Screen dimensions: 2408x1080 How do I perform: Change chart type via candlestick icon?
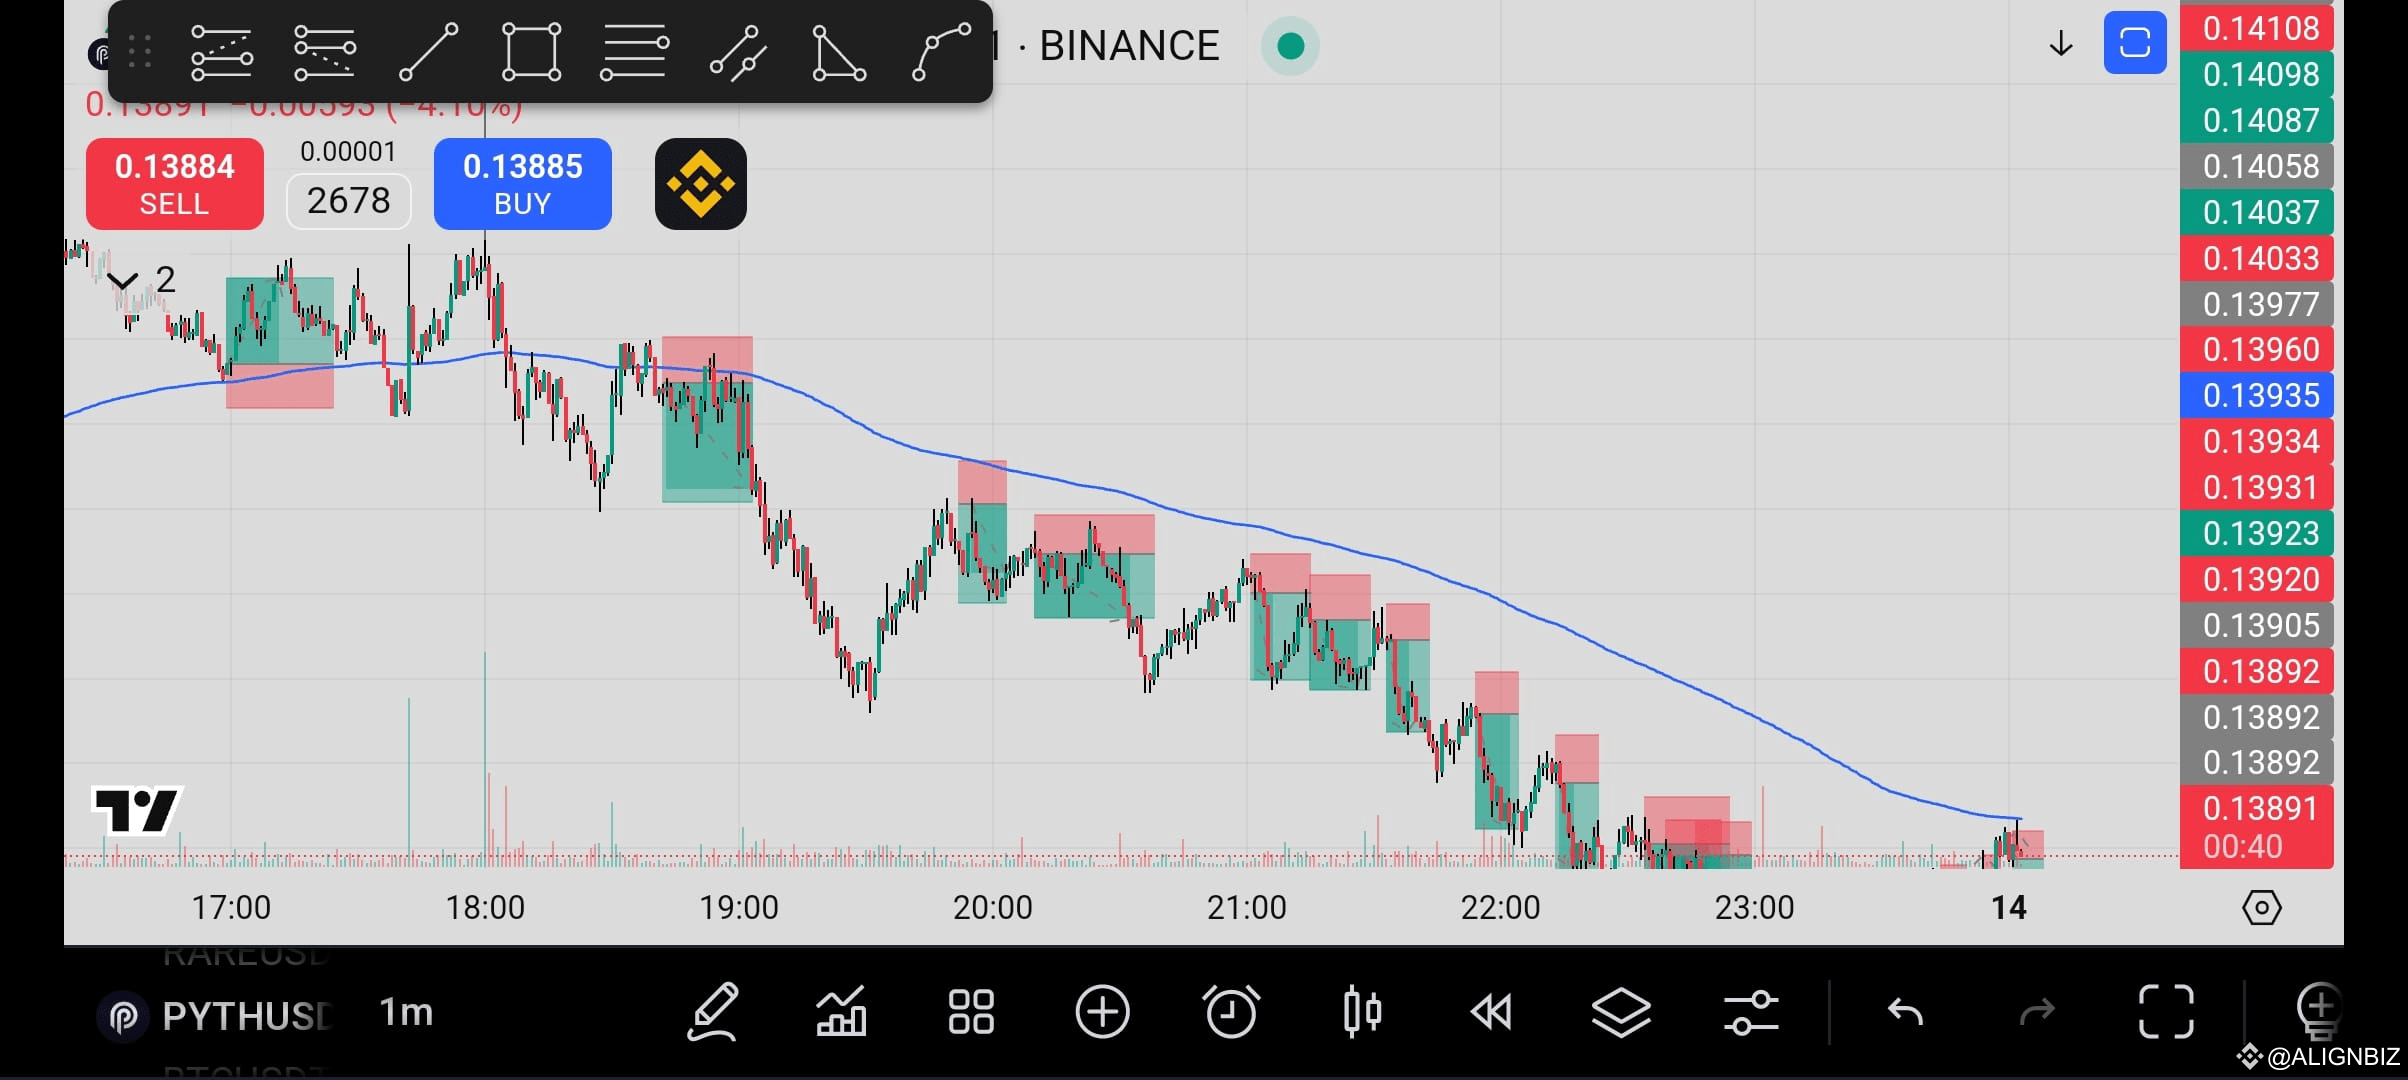click(x=1362, y=1012)
